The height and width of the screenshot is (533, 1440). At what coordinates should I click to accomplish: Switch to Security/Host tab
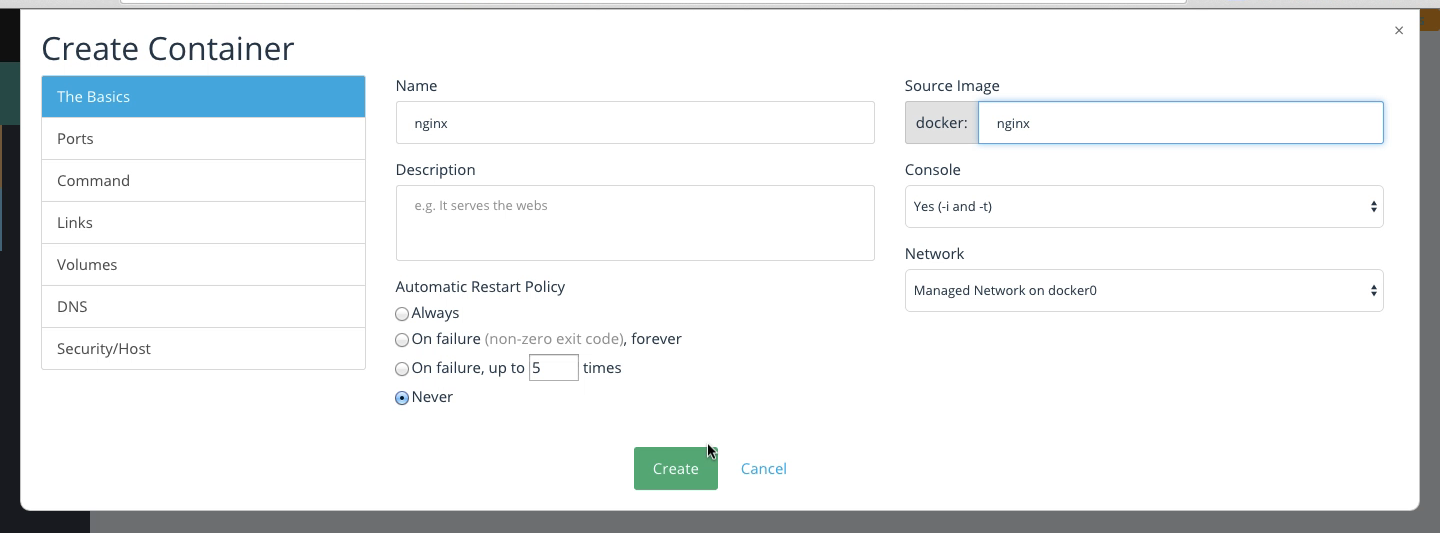point(203,349)
